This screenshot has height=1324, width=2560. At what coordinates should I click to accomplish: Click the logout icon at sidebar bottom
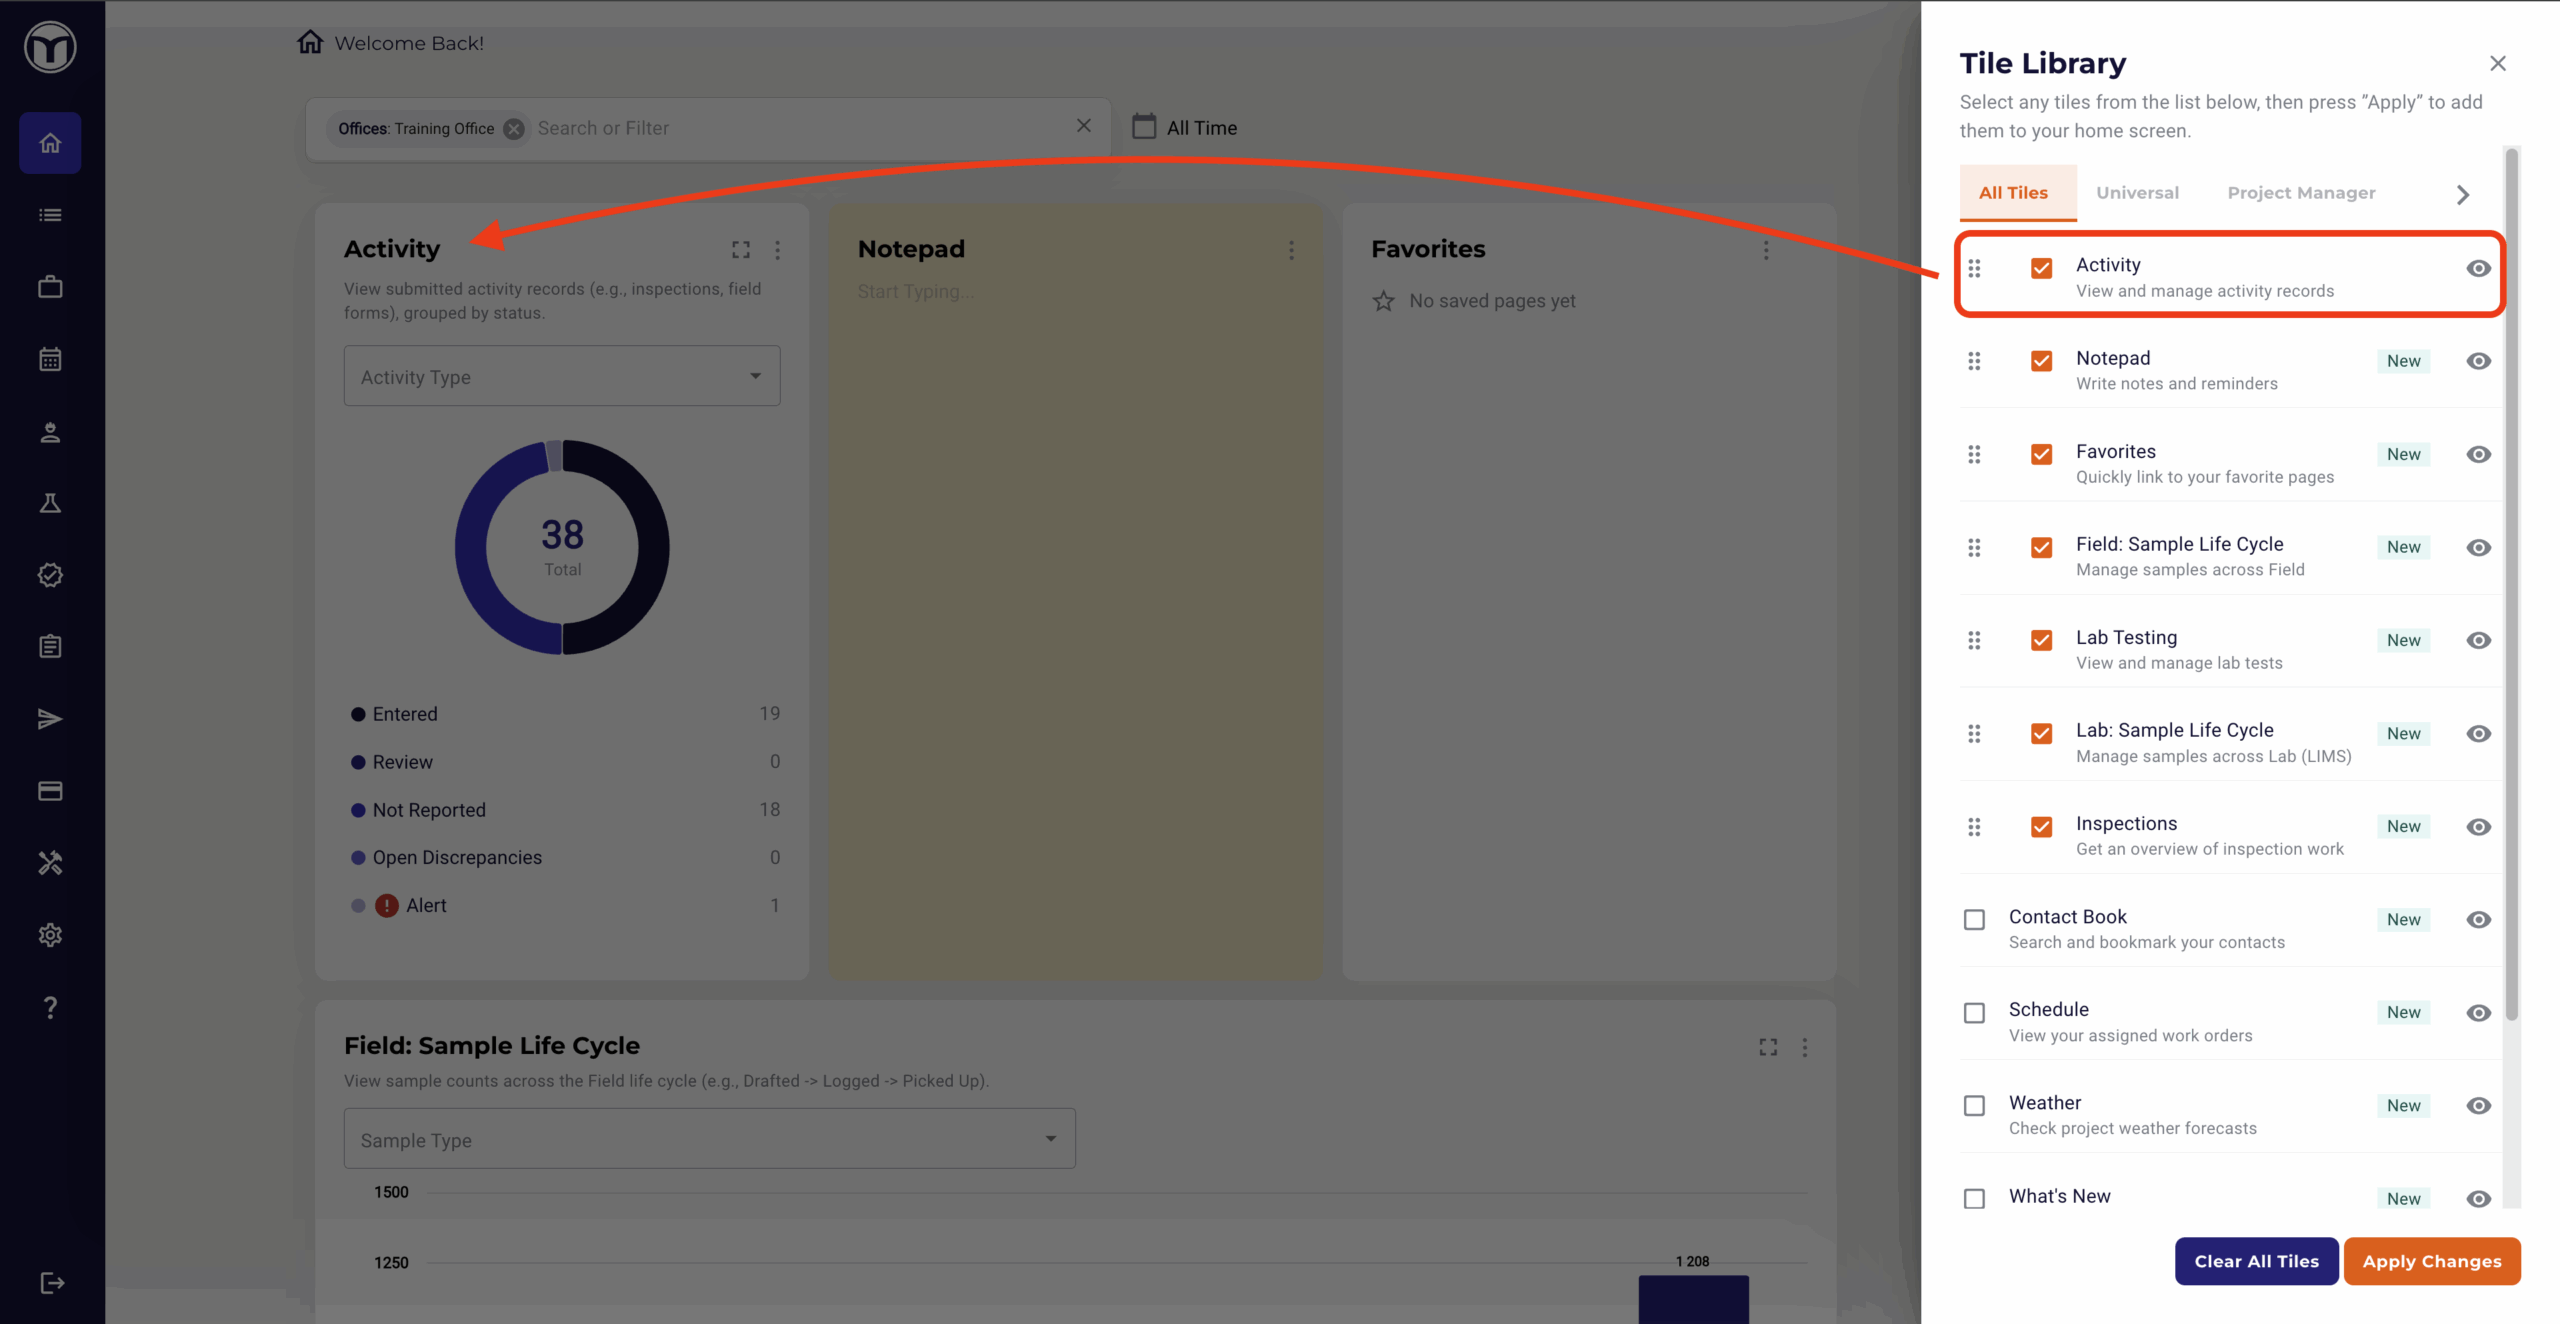coord(52,1283)
